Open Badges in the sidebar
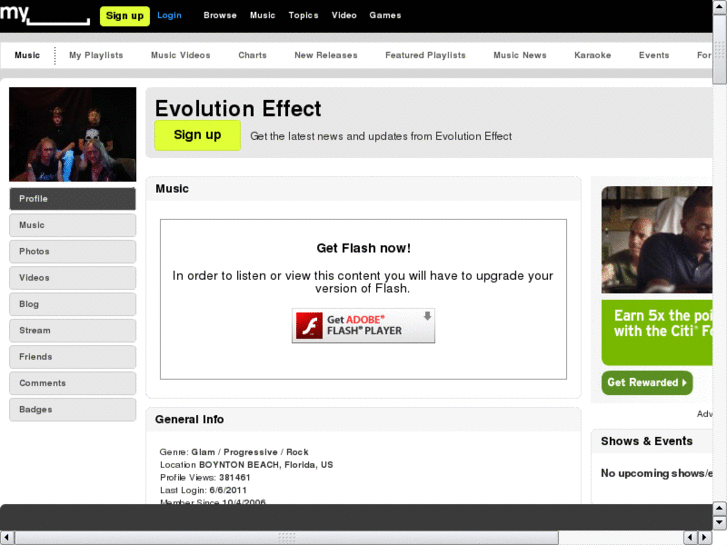The image size is (727, 545). (x=72, y=410)
